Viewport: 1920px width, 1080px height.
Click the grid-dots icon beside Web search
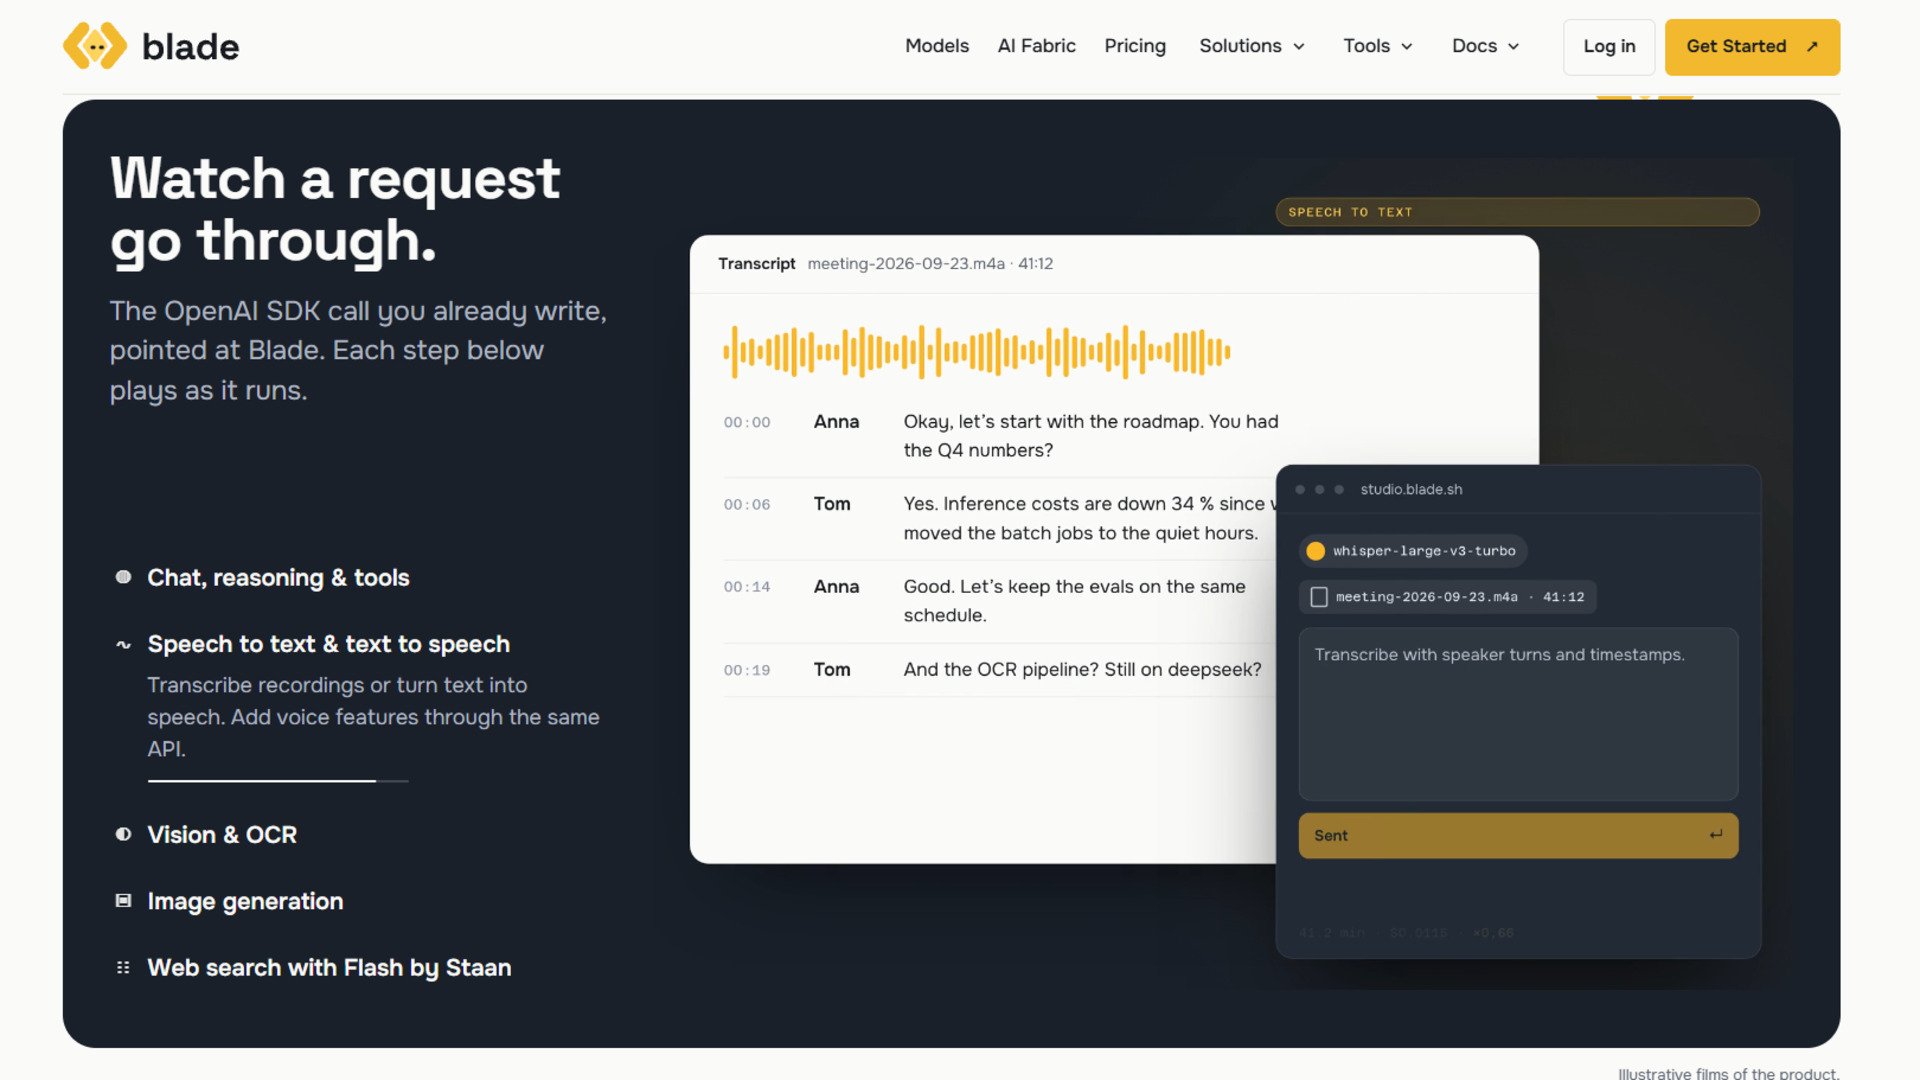[123, 968]
